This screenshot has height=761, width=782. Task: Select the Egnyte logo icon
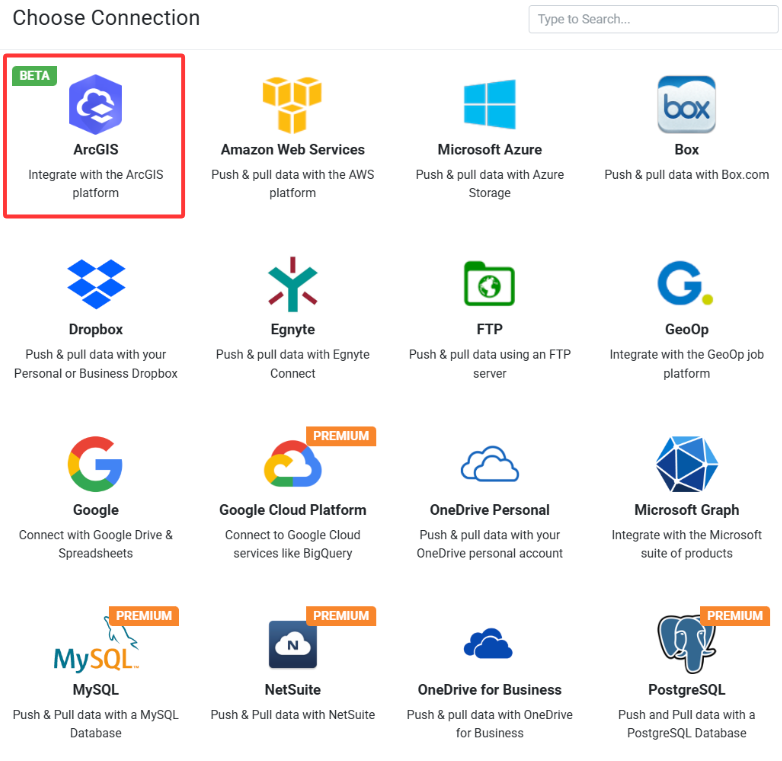tap(293, 284)
